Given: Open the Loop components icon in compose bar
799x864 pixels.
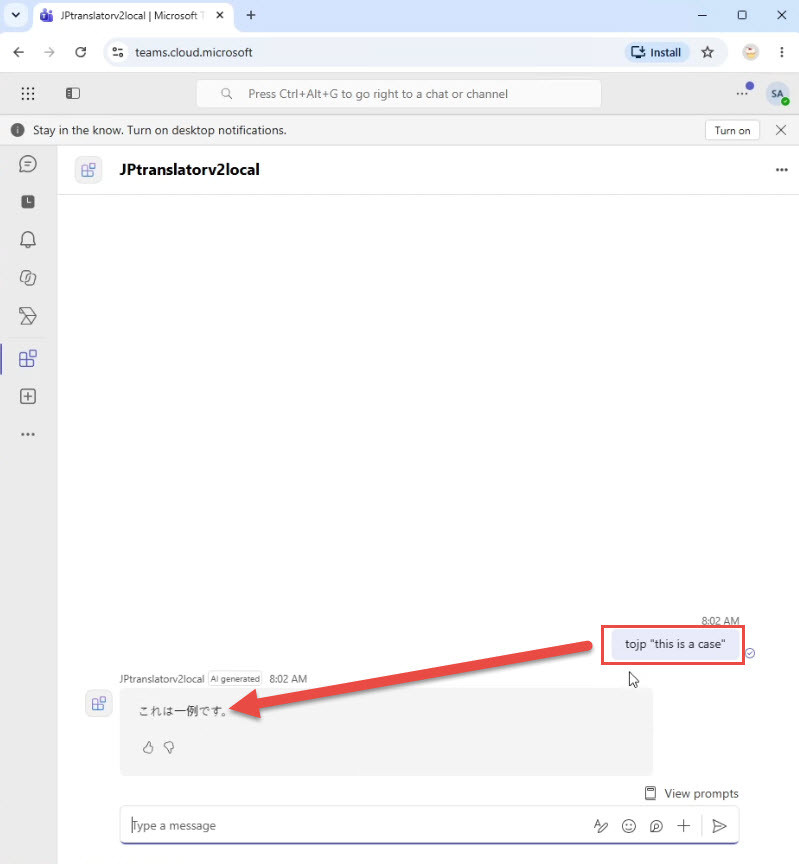Looking at the screenshot, I should (656, 825).
